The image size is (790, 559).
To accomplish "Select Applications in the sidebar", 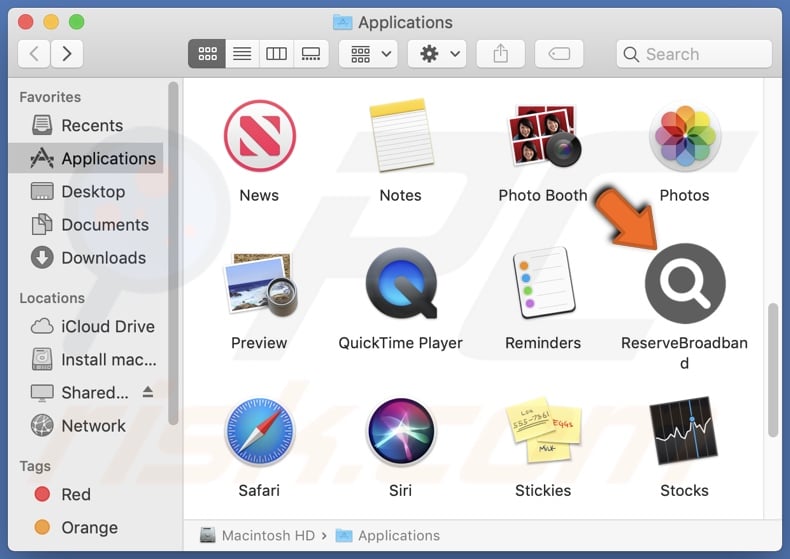I will point(86,159).
